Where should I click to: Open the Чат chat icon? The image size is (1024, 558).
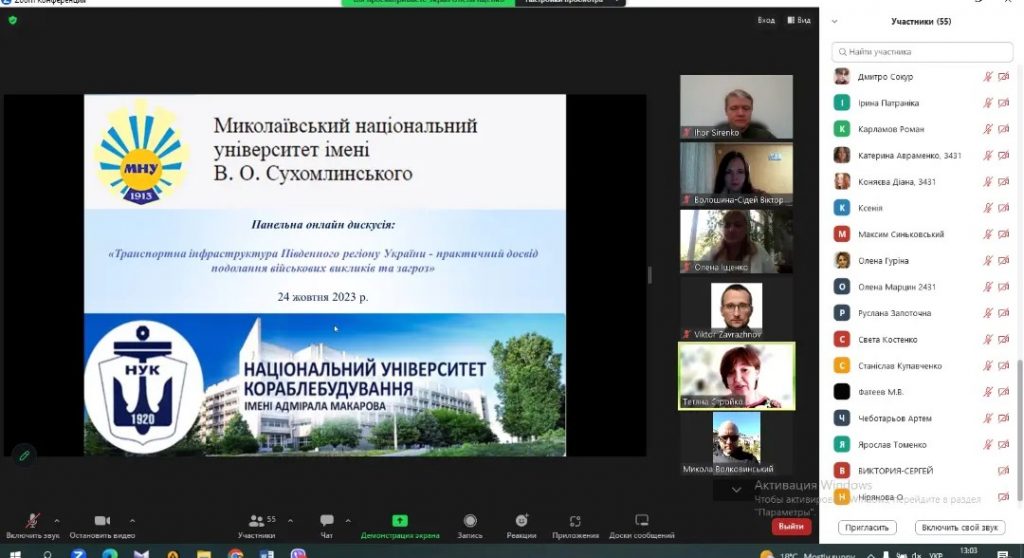tap(326, 521)
